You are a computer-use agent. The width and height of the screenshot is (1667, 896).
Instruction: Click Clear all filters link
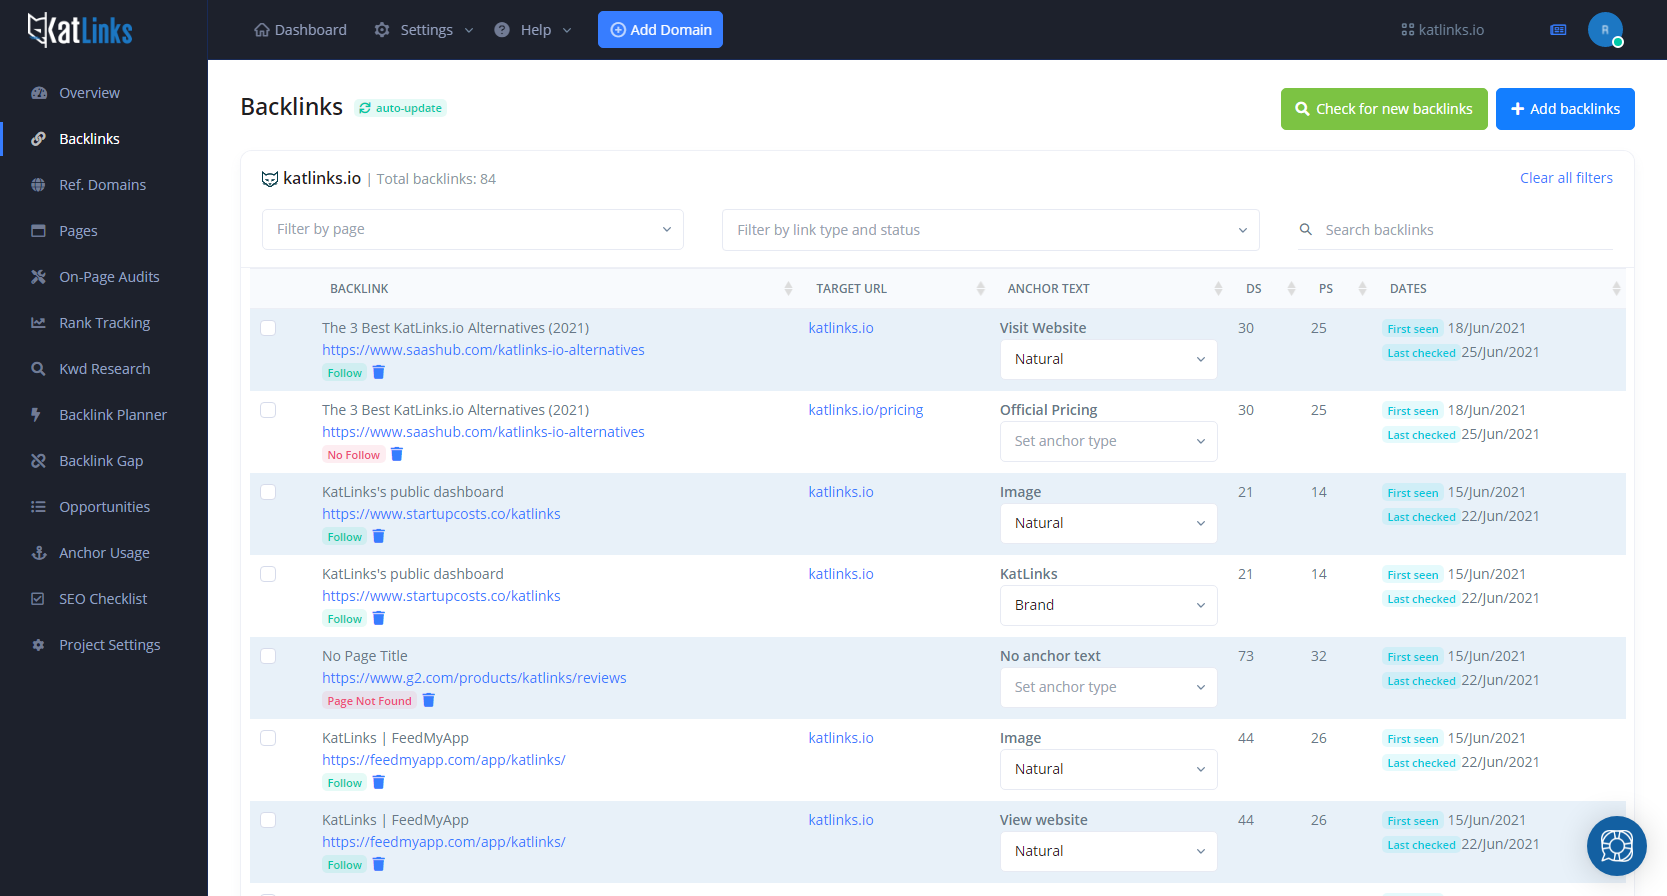[1566, 178]
